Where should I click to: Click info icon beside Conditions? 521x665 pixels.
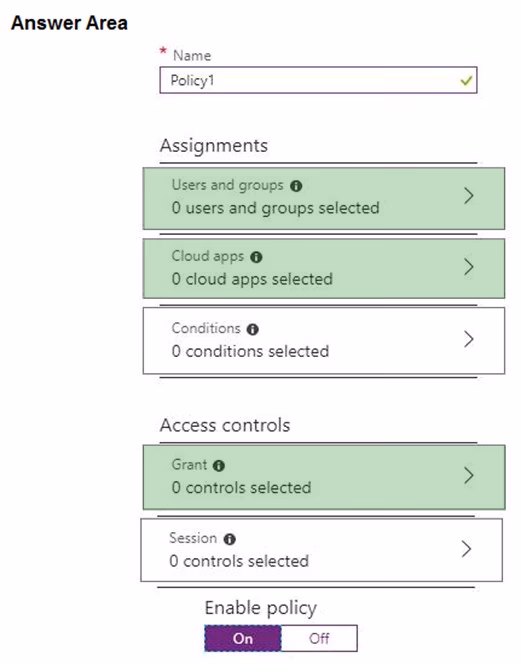(x=253, y=329)
